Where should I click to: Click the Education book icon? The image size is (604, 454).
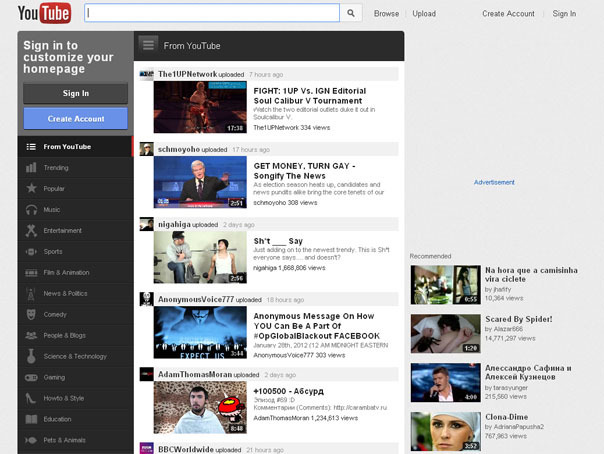pyautogui.click(x=31, y=419)
